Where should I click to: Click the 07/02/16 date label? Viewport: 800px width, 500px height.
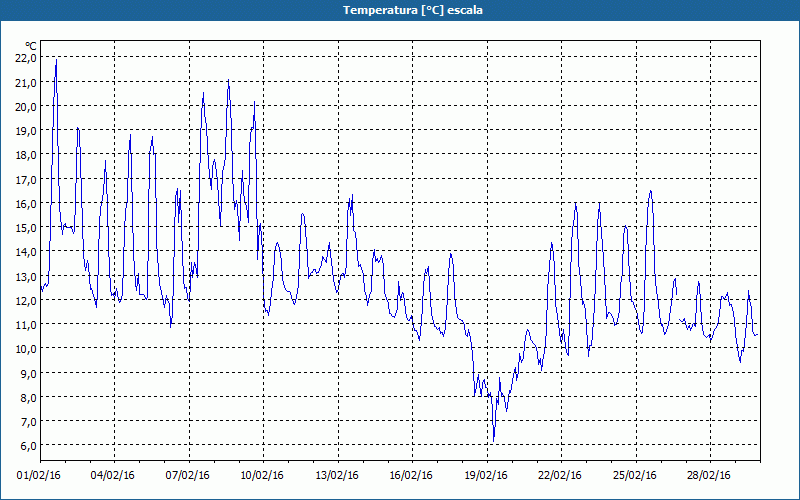[x=187, y=476]
